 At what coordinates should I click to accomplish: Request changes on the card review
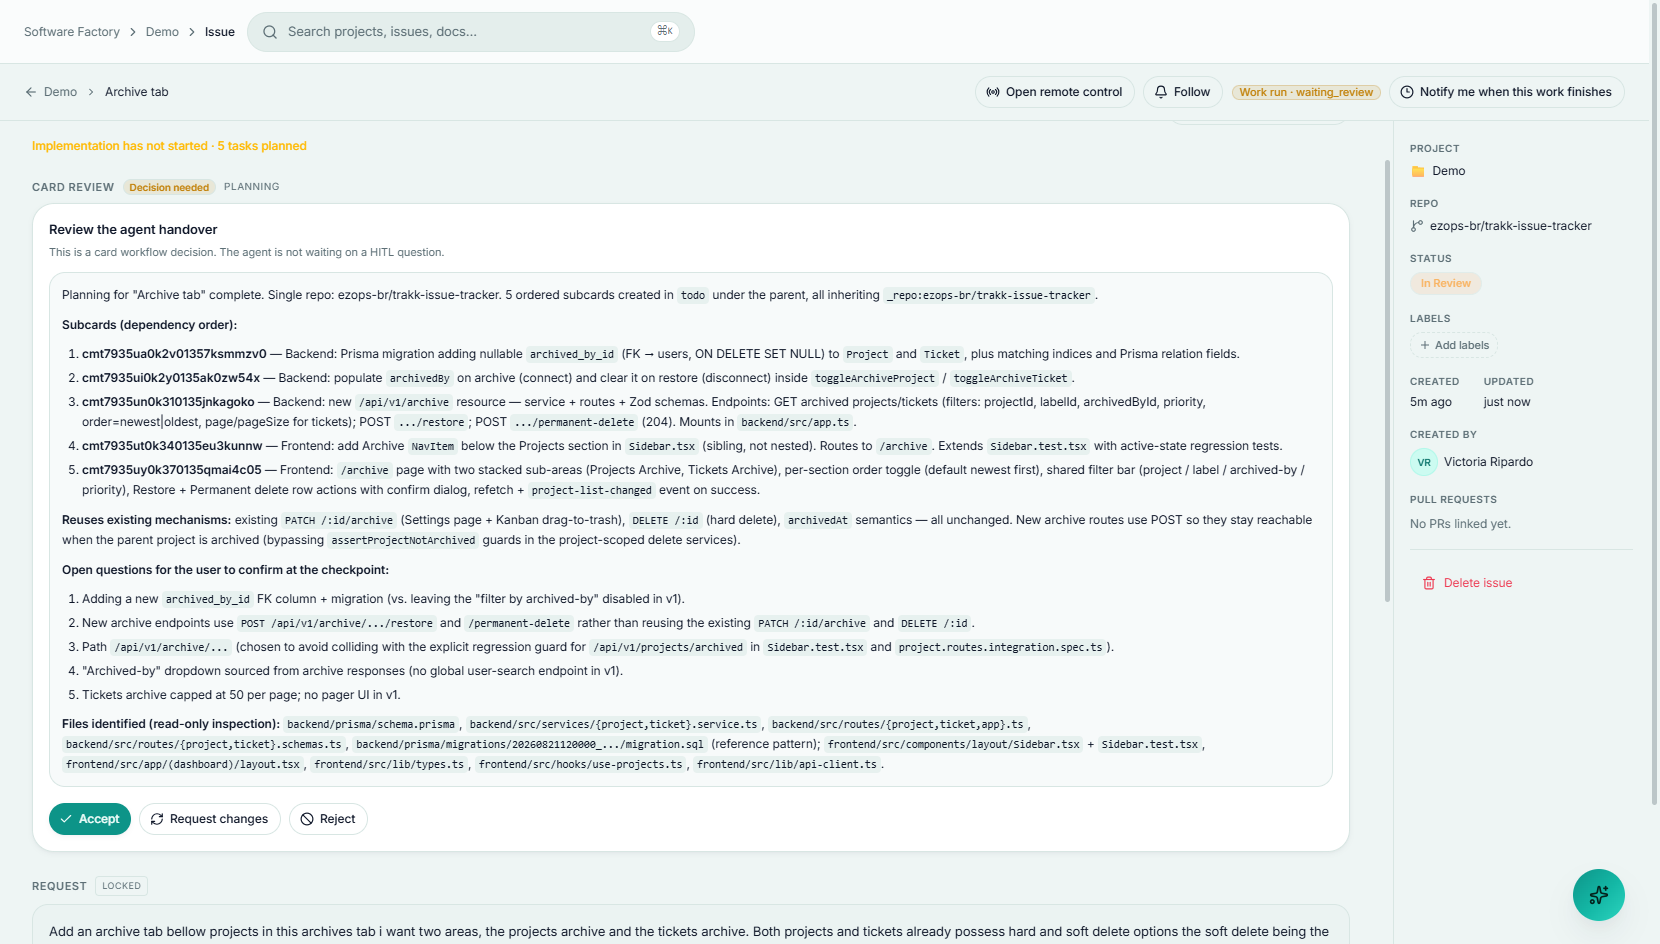210,819
